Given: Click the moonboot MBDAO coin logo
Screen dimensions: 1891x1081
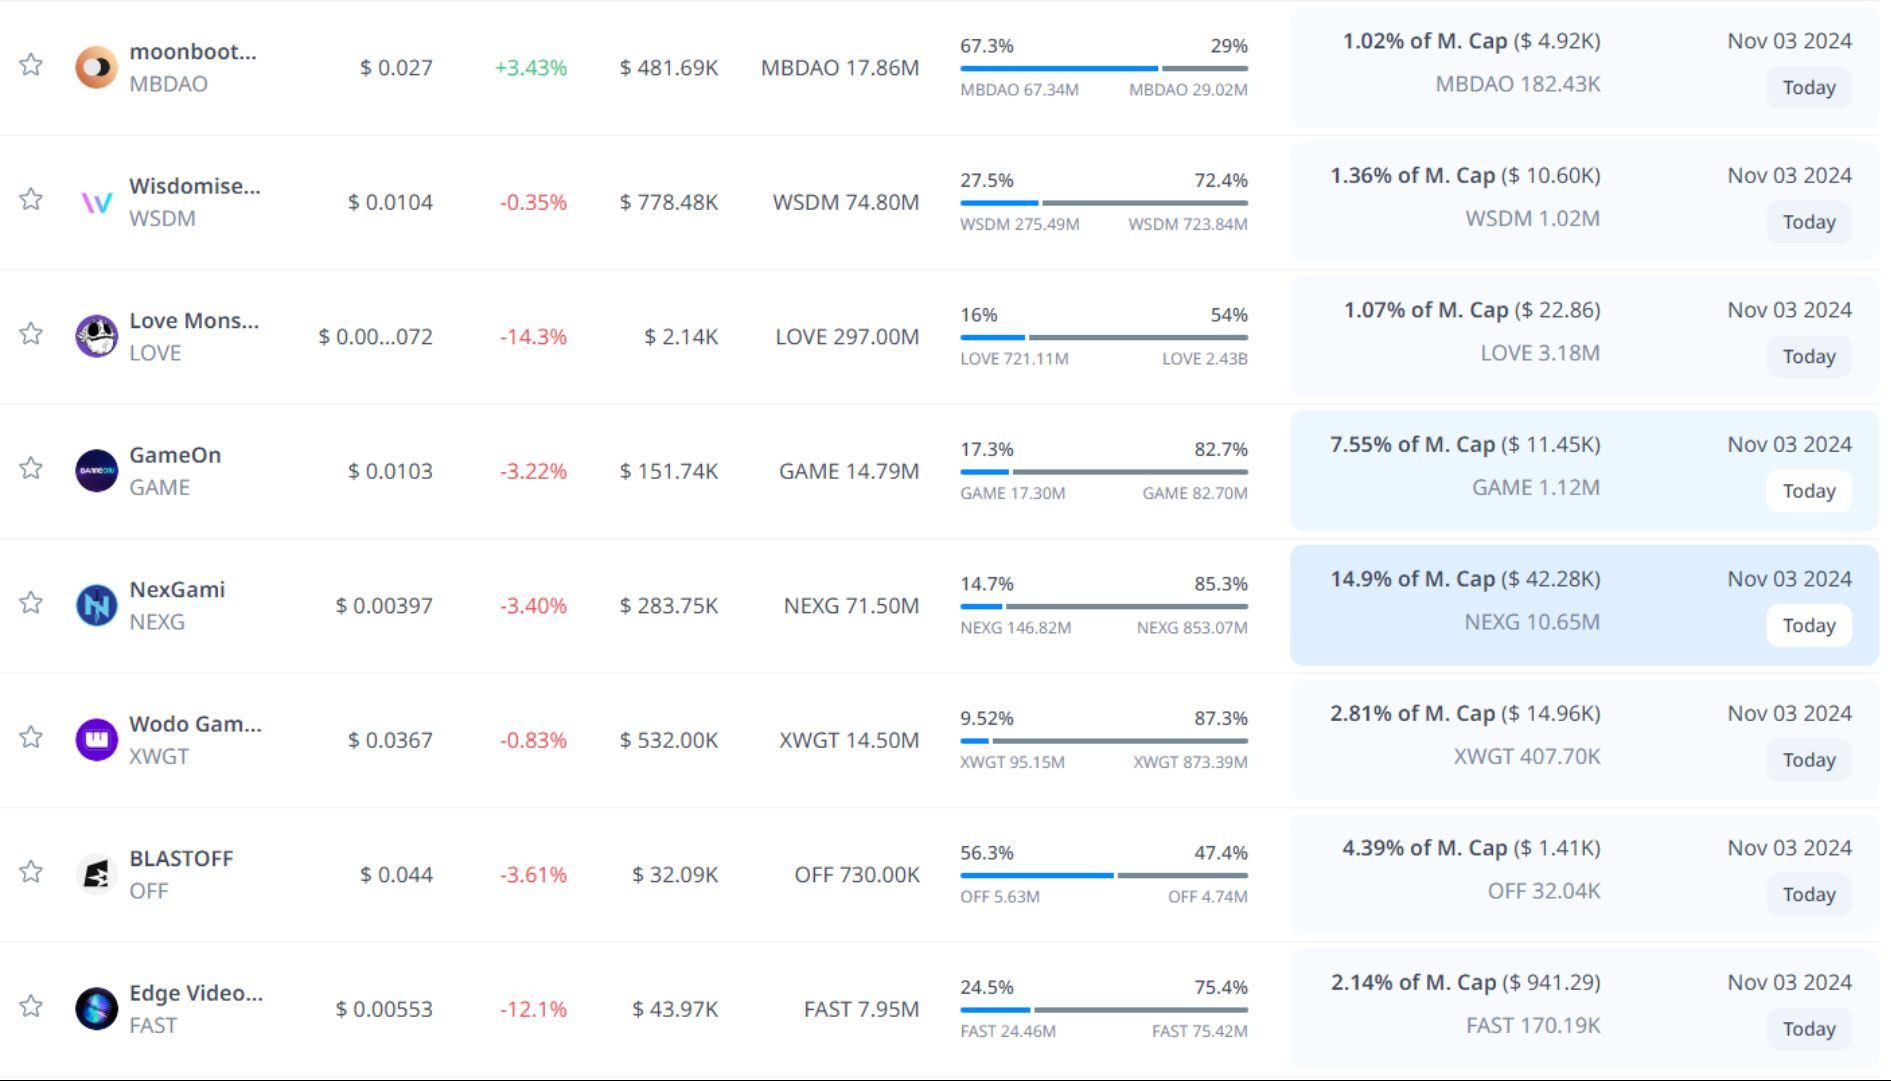Looking at the screenshot, I should click(96, 67).
